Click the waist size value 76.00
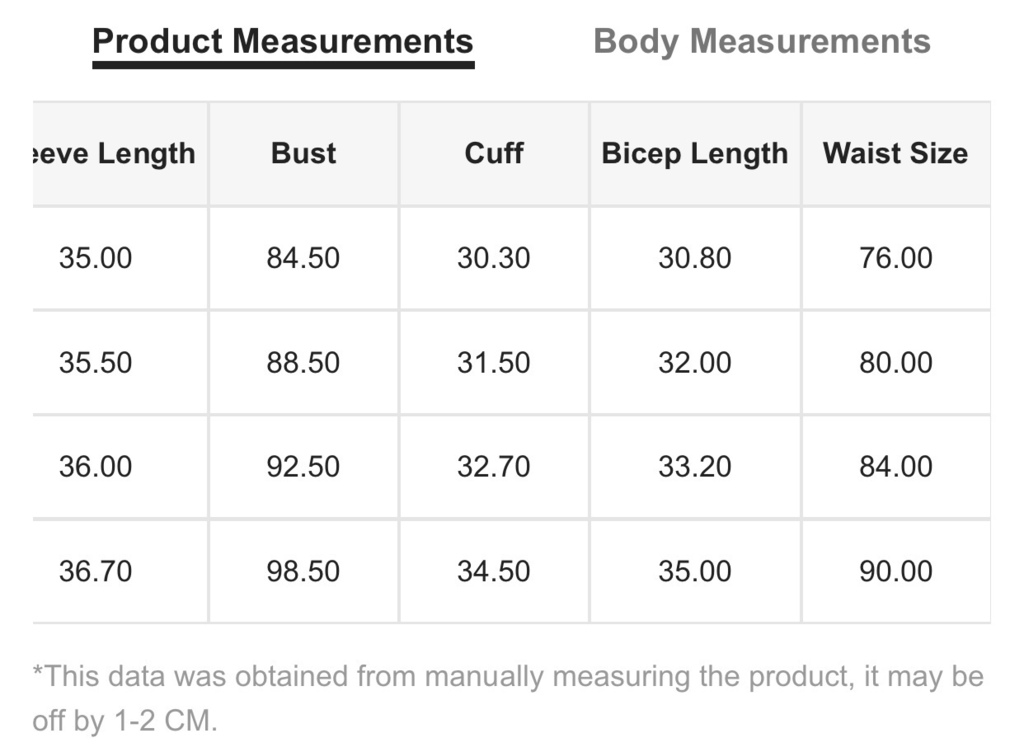The width and height of the screenshot is (1024, 752). [x=896, y=258]
